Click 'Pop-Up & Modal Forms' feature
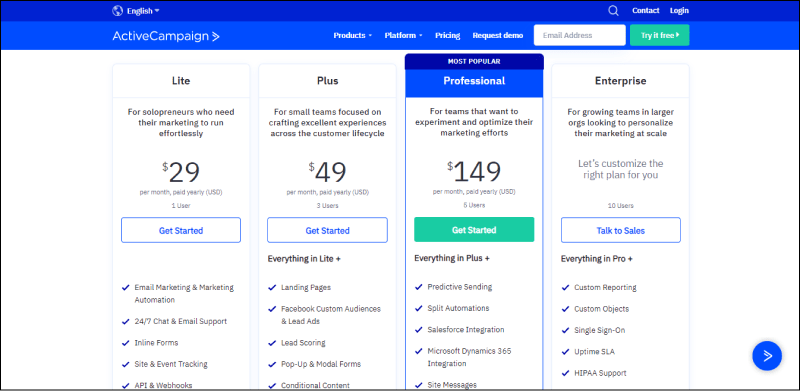The image size is (800, 391). point(321,364)
